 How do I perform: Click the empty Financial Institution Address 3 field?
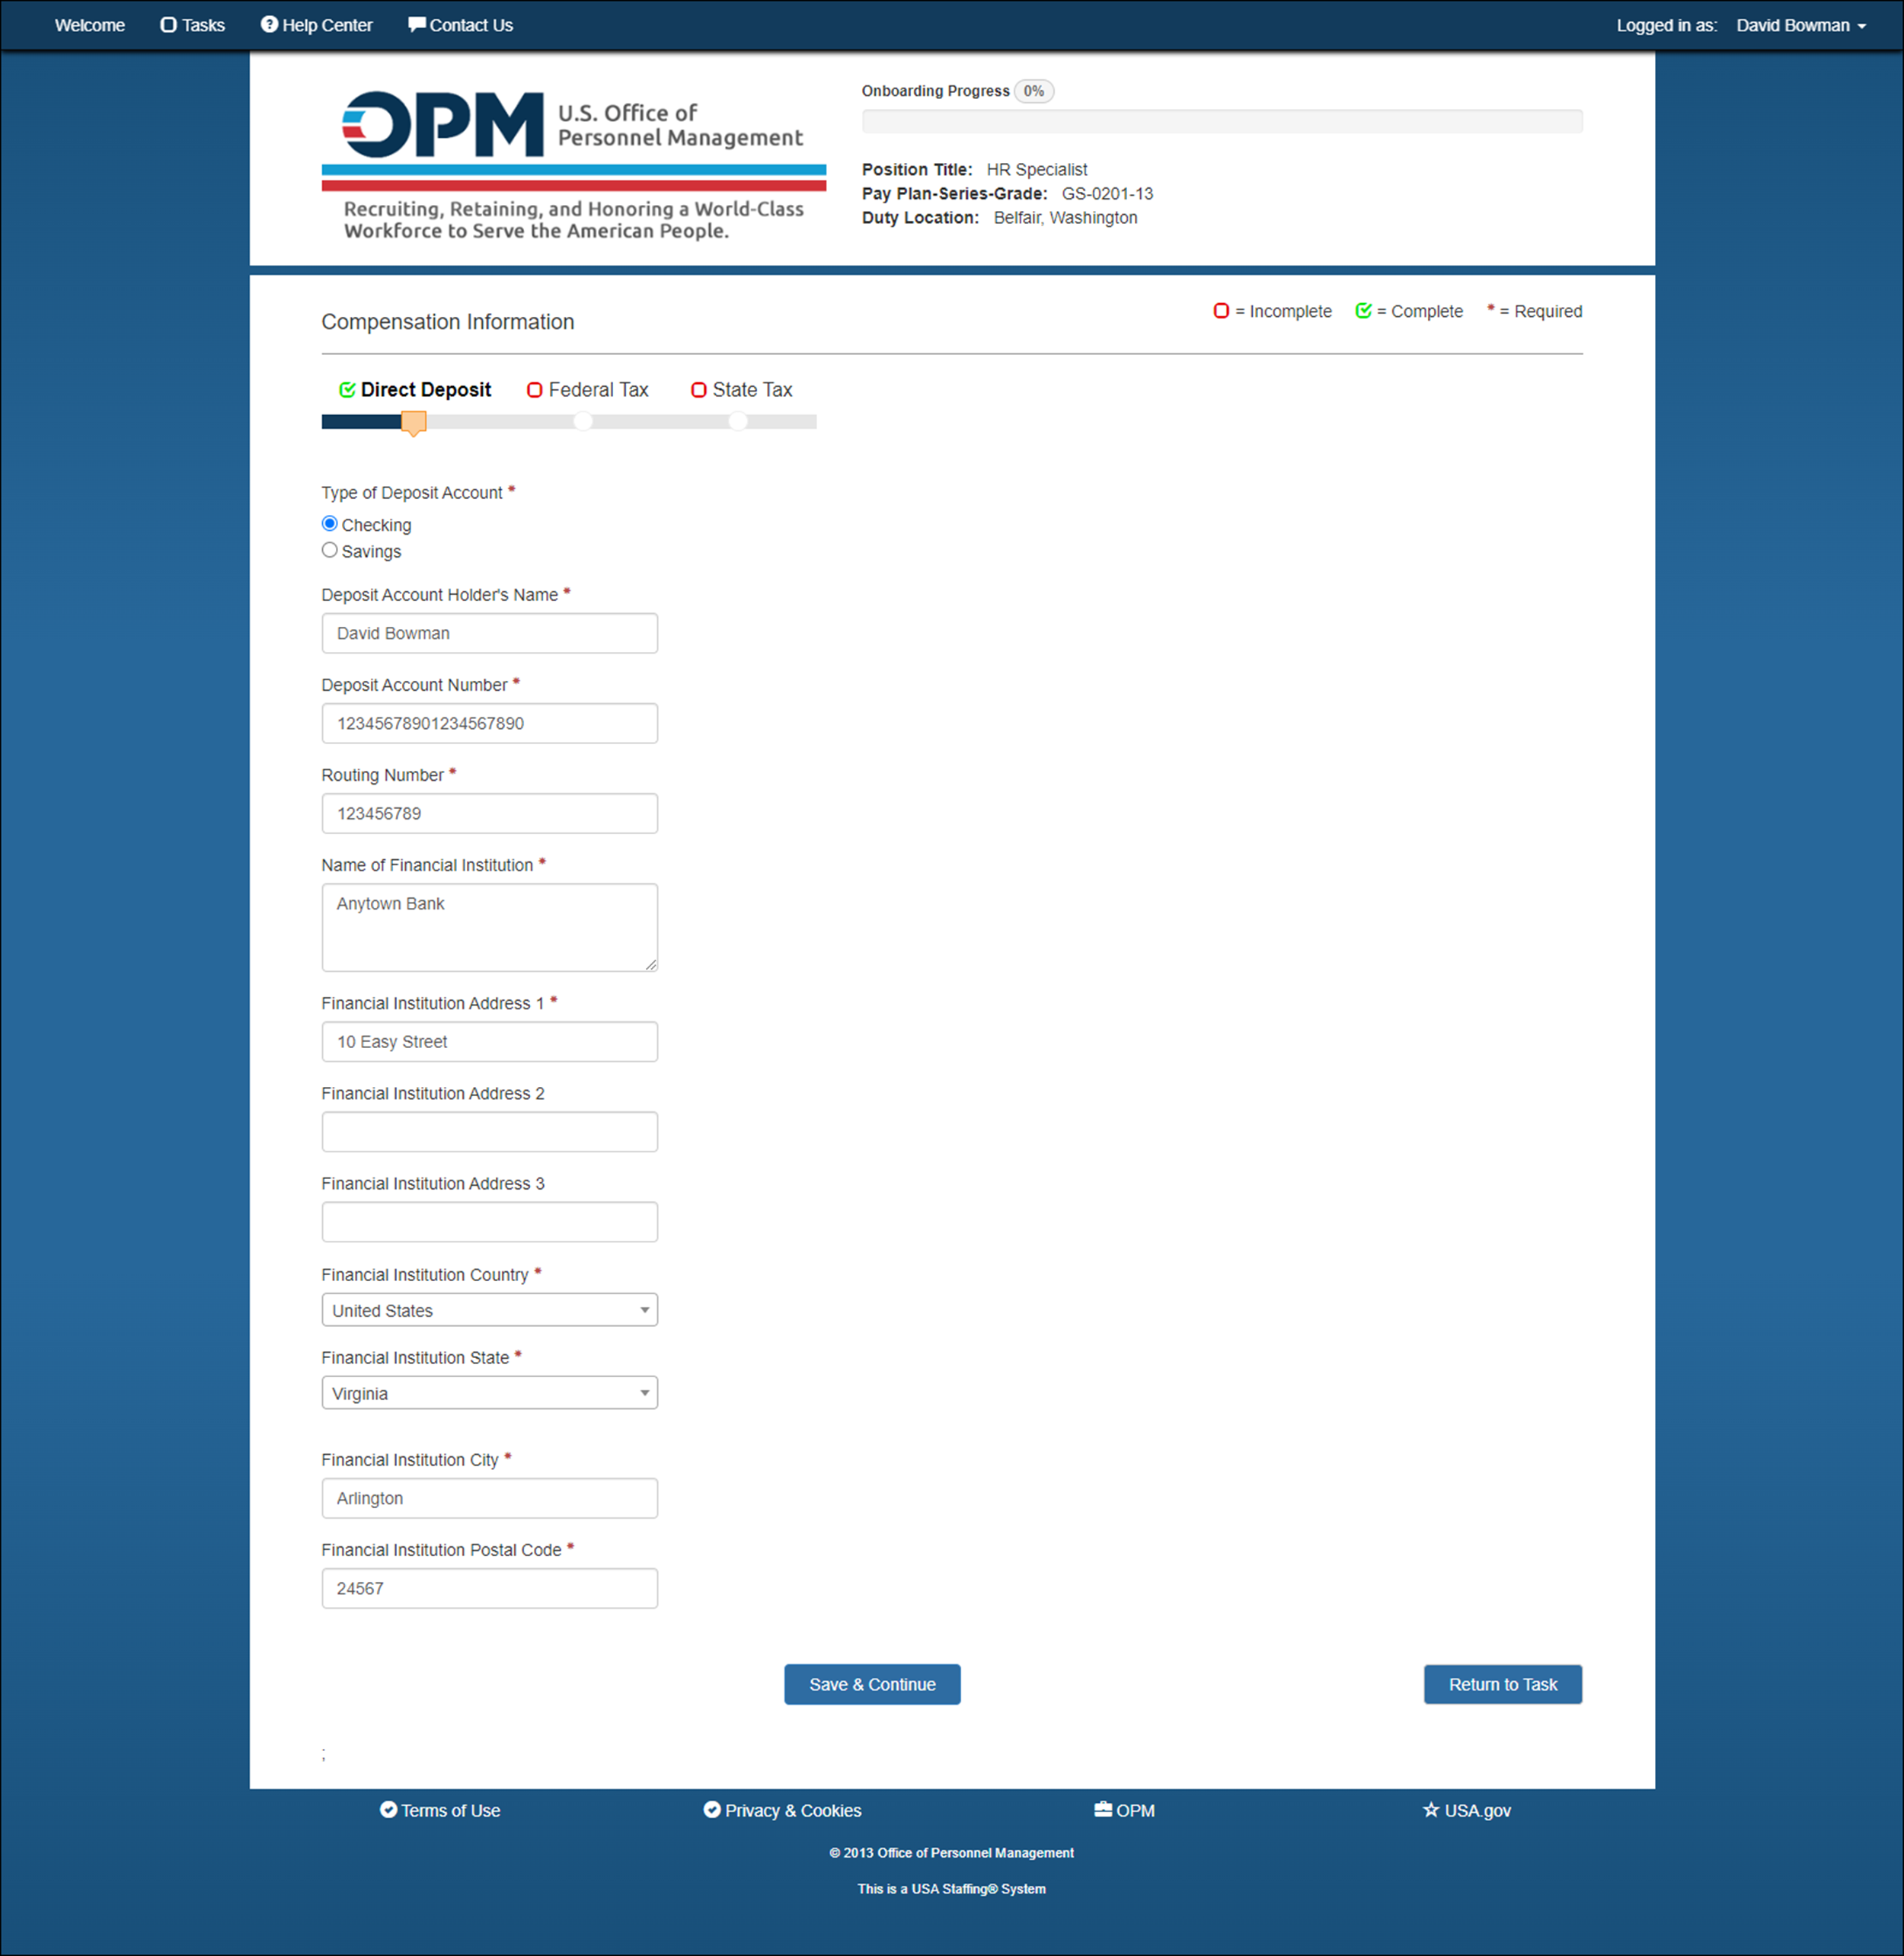[489, 1221]
